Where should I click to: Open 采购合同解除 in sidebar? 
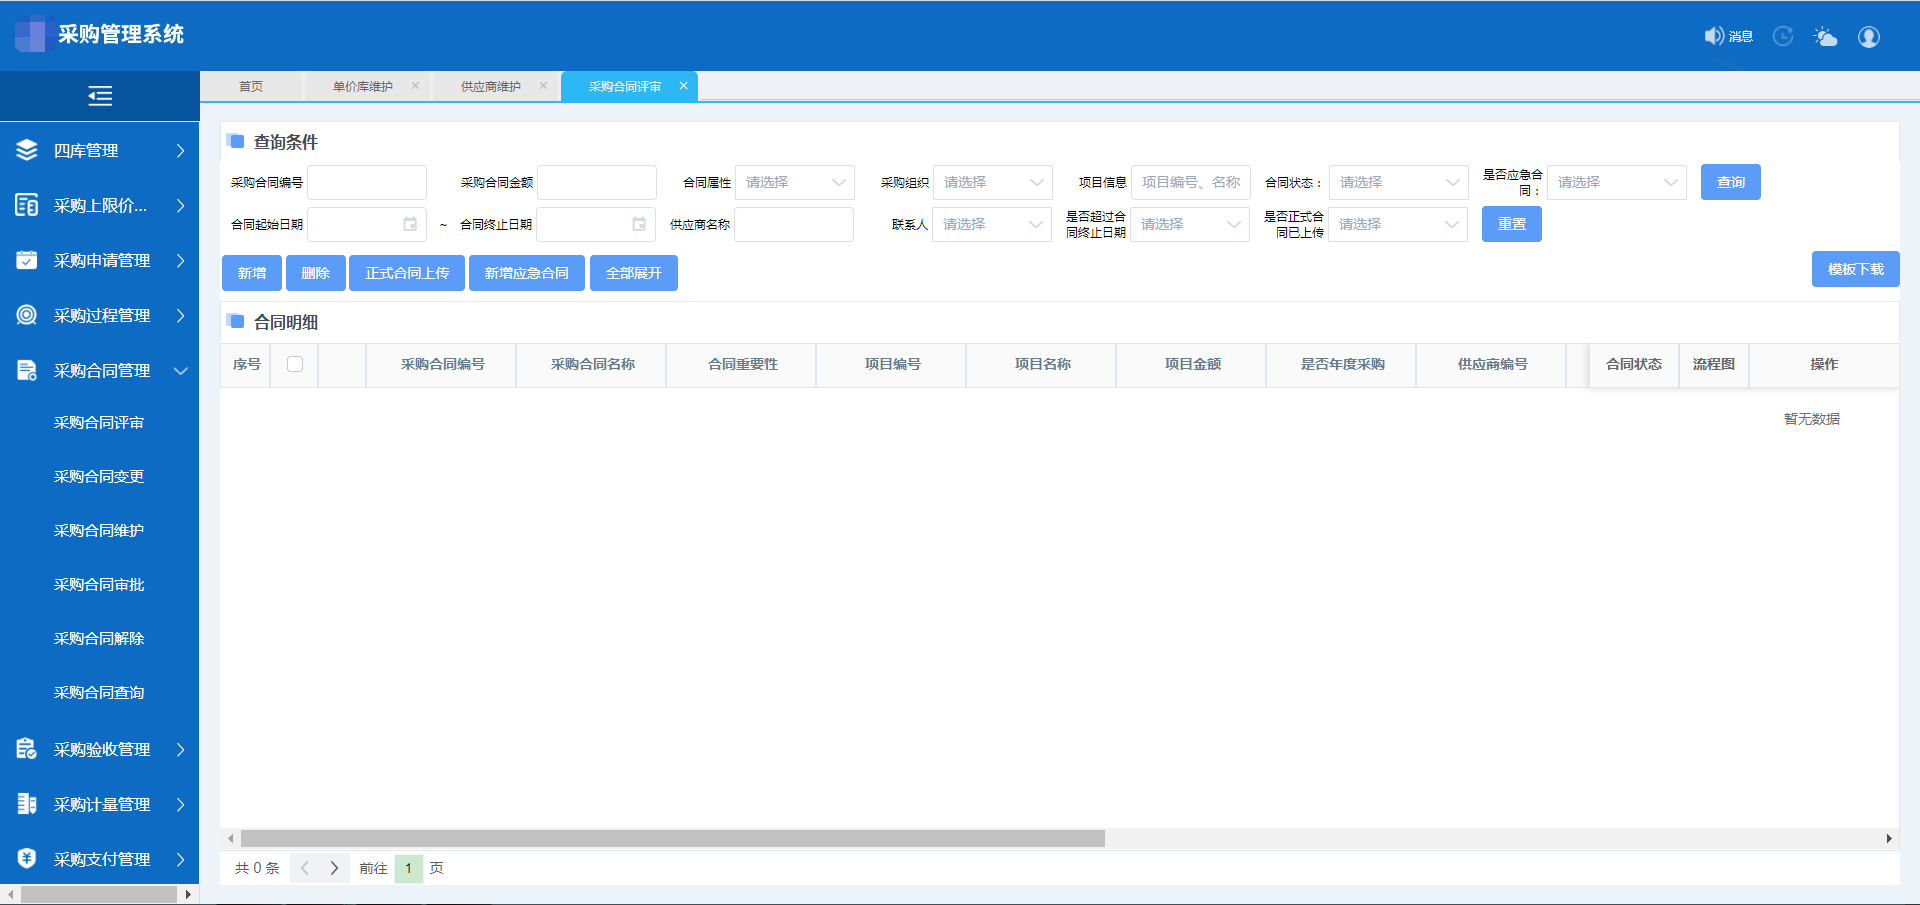tap(99, 638)
